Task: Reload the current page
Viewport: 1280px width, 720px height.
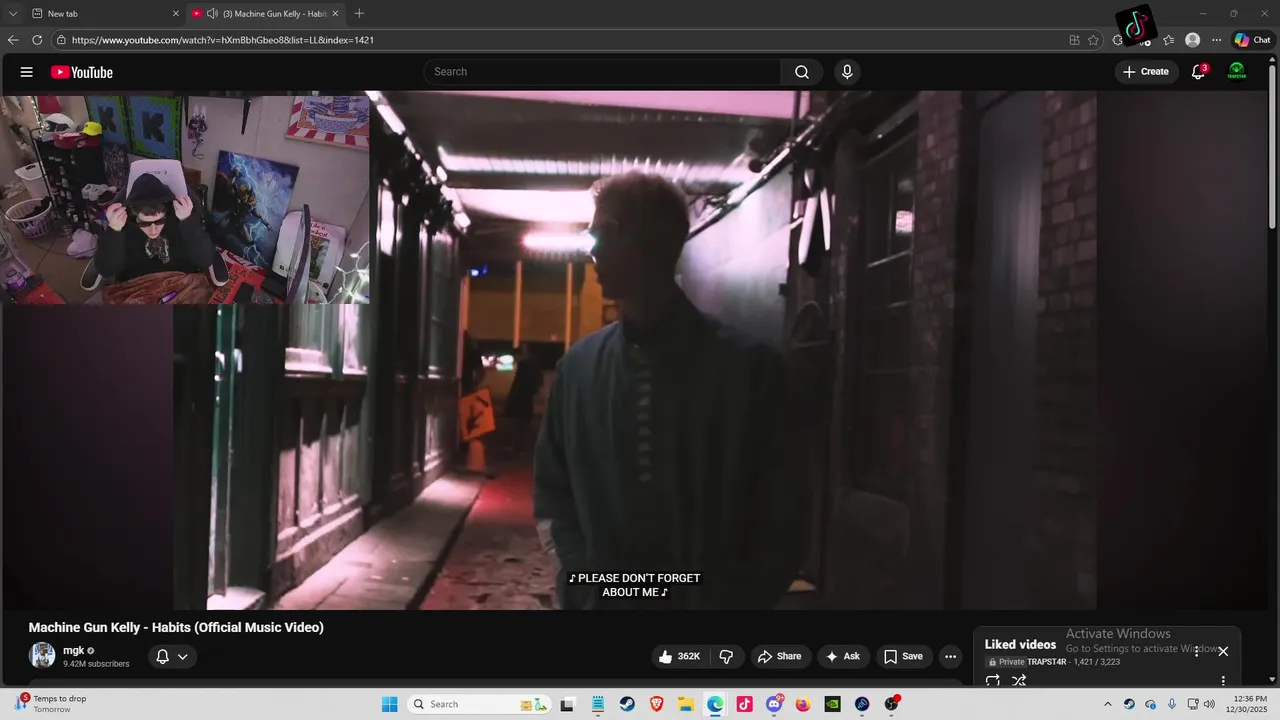Action: 37,40
